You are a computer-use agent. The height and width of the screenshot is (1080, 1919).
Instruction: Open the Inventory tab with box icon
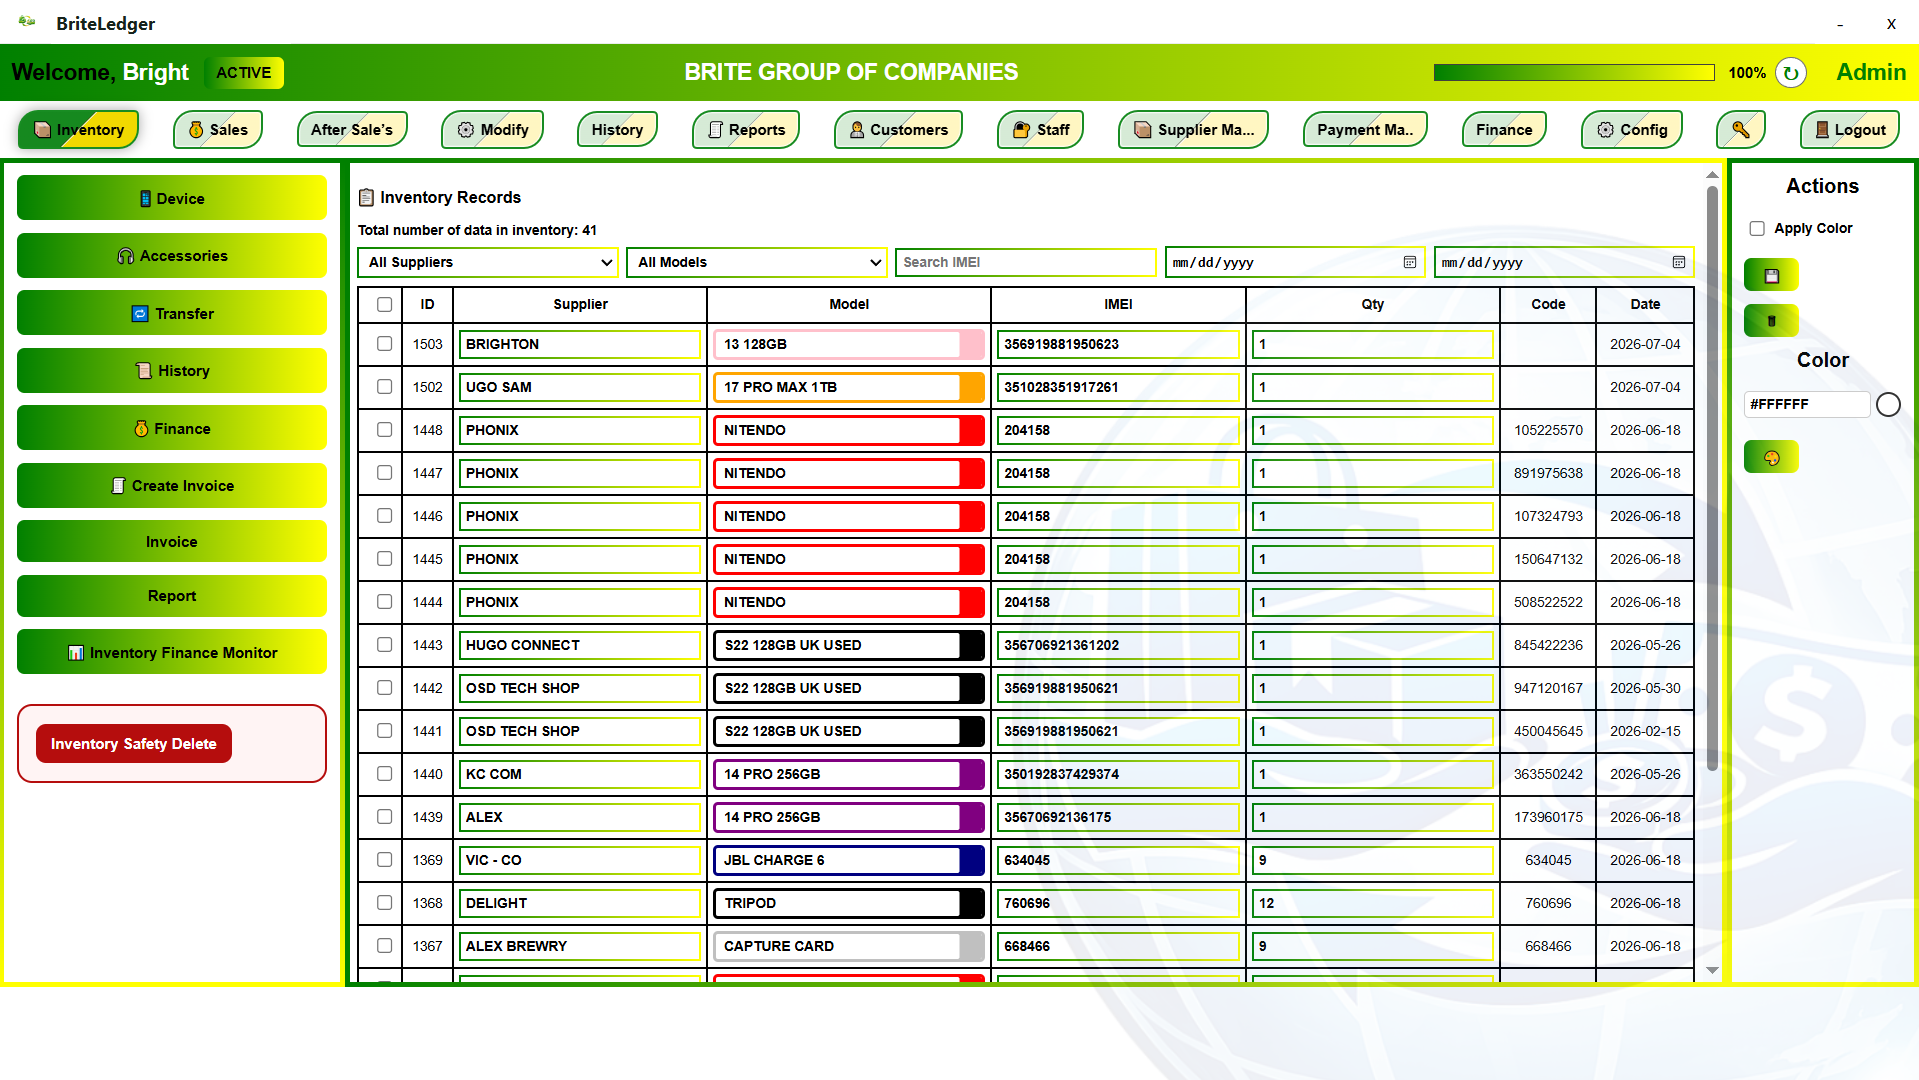pos(79,130)
